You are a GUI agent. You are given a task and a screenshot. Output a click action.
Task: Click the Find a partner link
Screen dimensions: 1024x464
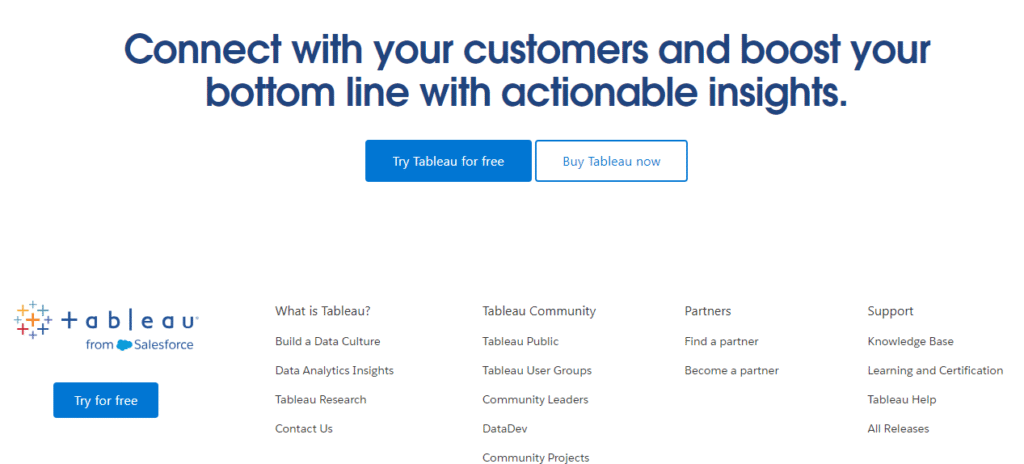click(x=721, y=341)
